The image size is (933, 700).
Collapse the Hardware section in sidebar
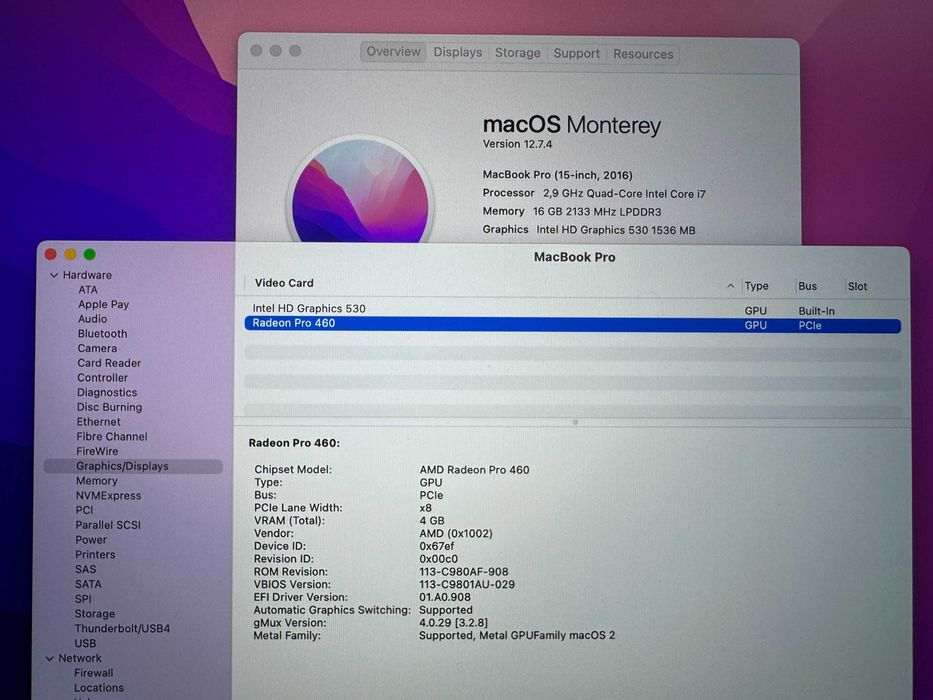pos(54,275)
